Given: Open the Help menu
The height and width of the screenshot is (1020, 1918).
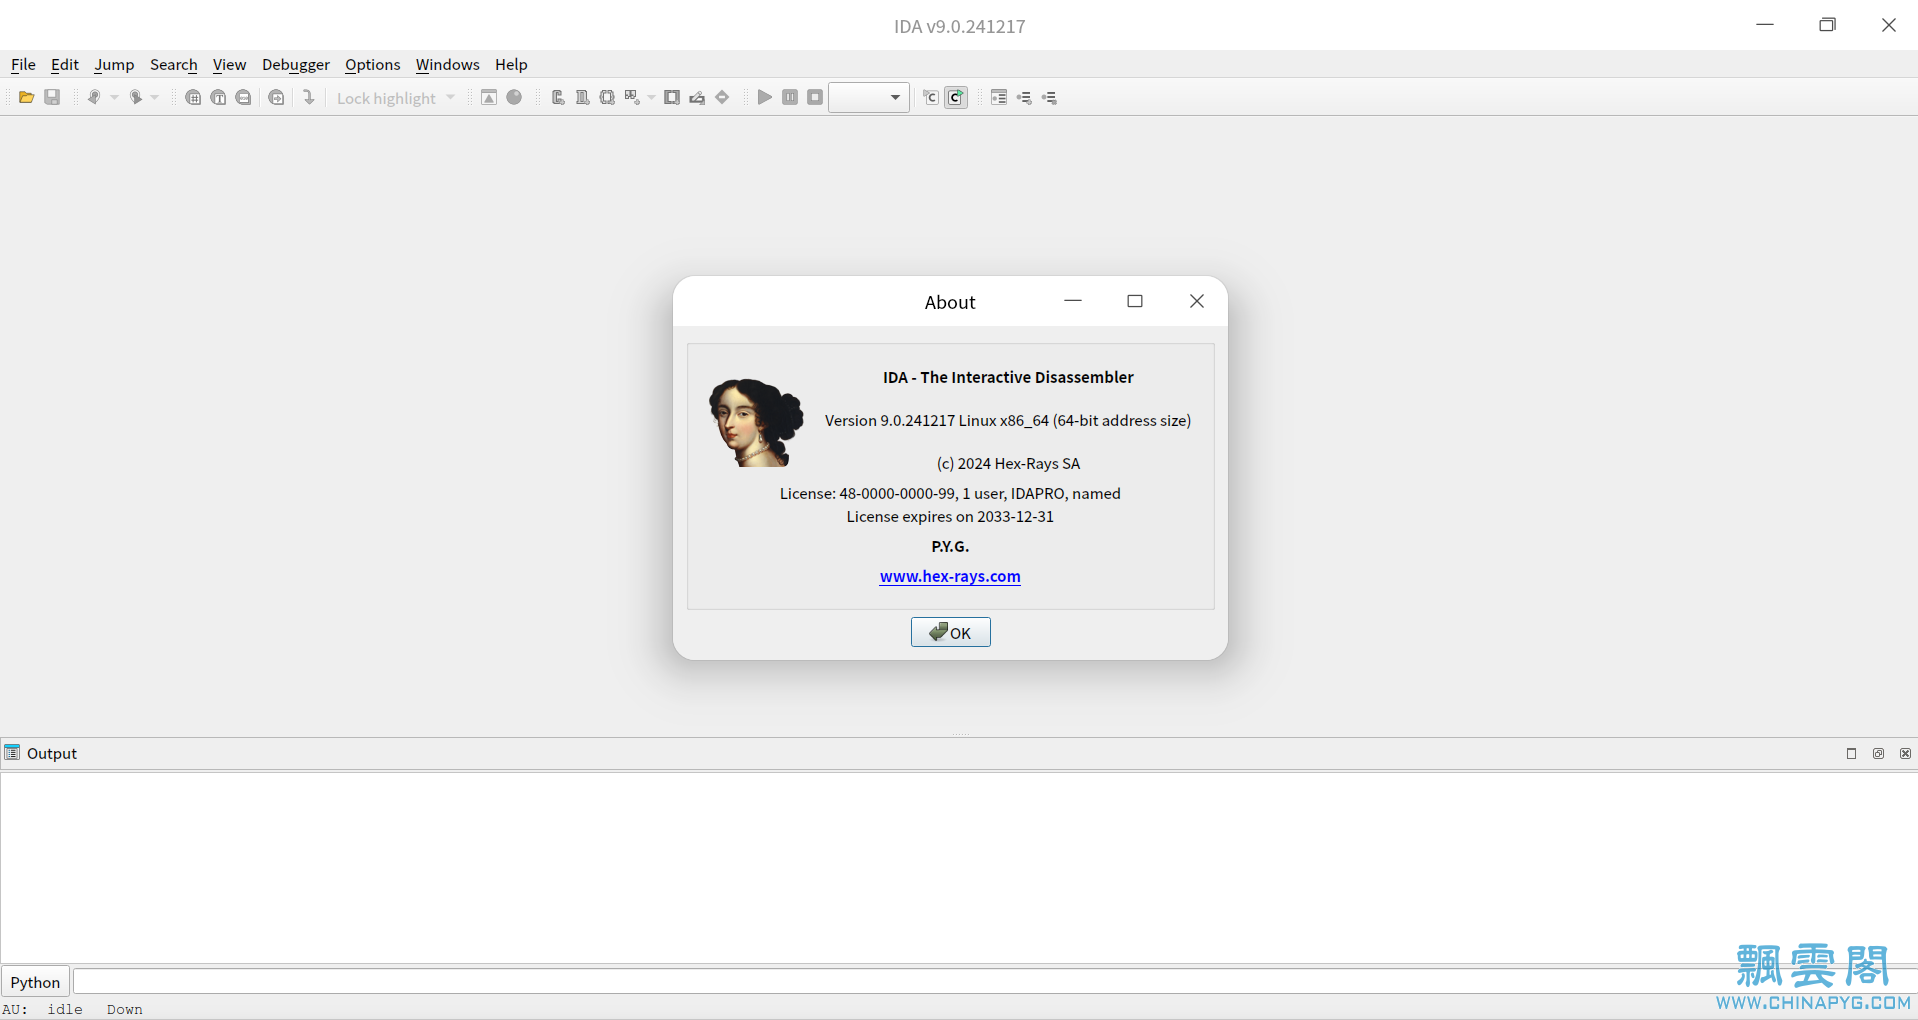Looking at the screenshot, I should [x=511, y=64].
